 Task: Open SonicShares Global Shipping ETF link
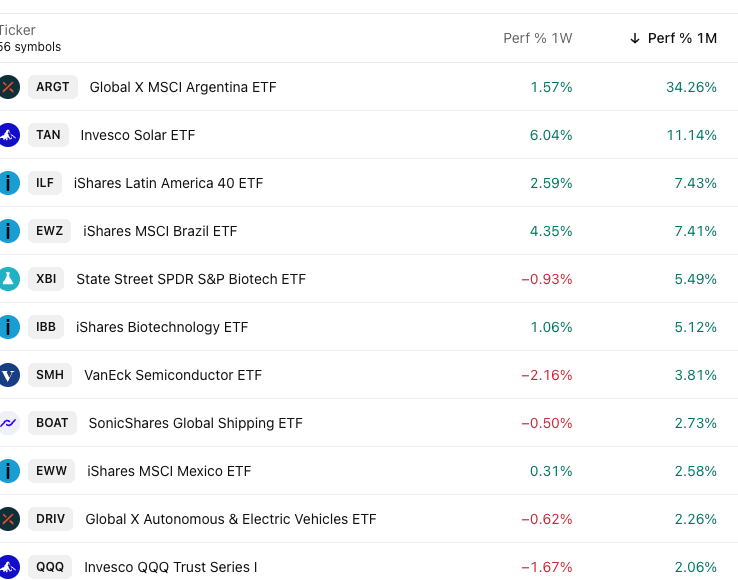tap(195, 423)
